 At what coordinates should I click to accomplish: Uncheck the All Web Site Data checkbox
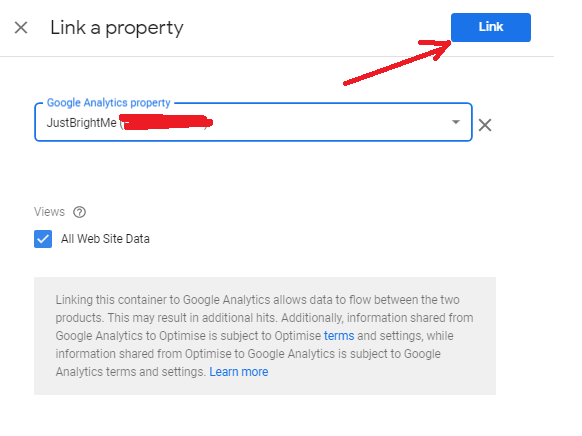pyautogui.click(x=43, y=239)
